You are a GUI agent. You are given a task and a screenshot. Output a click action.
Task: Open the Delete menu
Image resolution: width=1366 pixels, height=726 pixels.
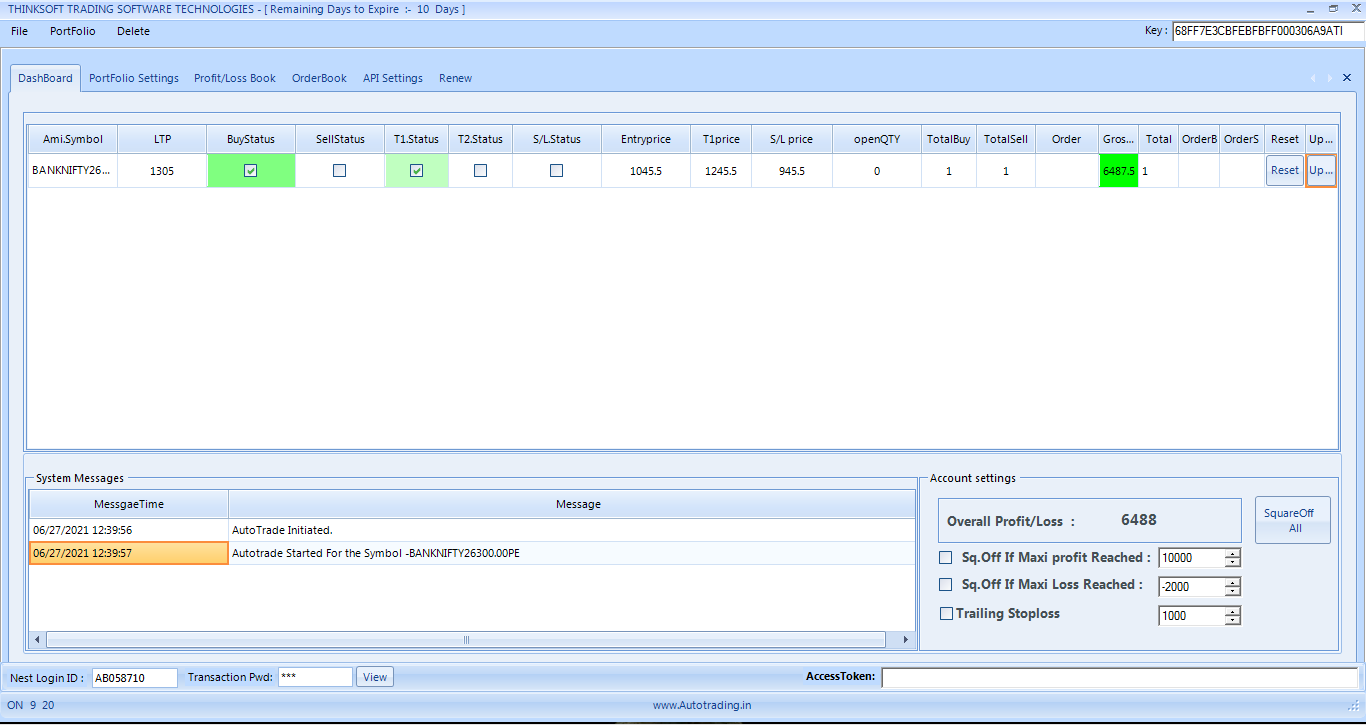133,31
